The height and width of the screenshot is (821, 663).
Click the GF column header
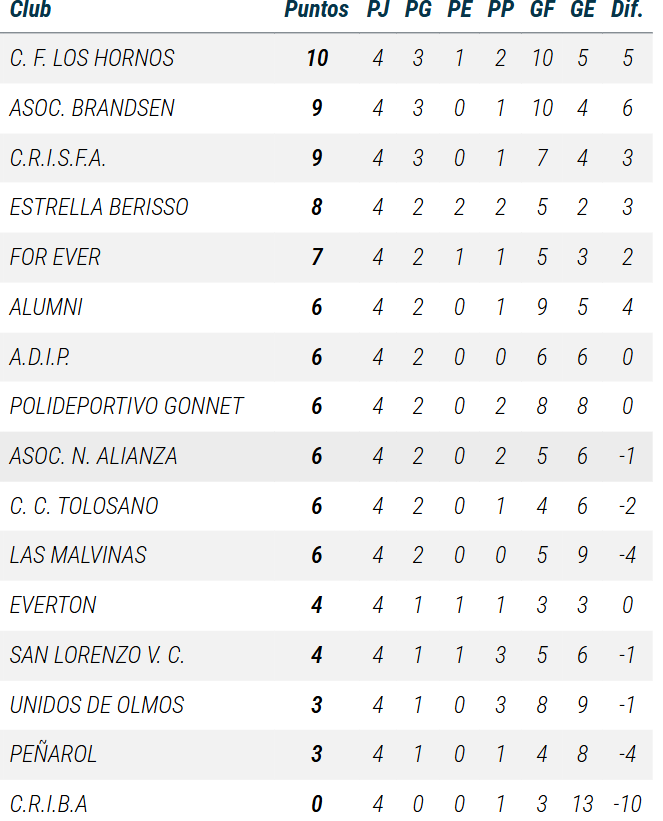(x=542, y=11)
